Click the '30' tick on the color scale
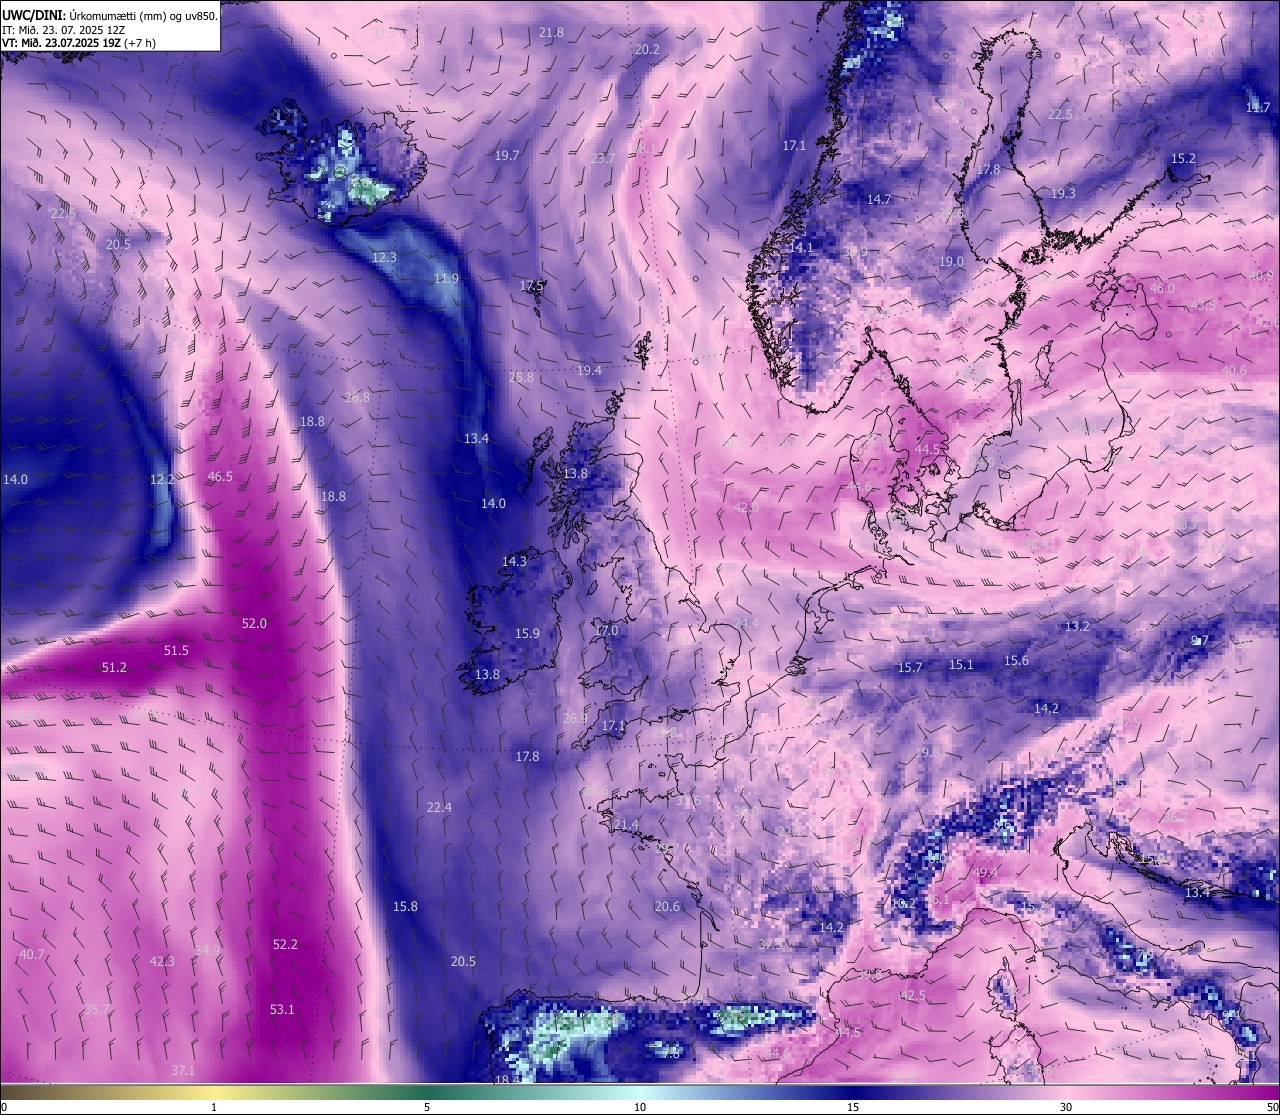 pos(1066,1107)
